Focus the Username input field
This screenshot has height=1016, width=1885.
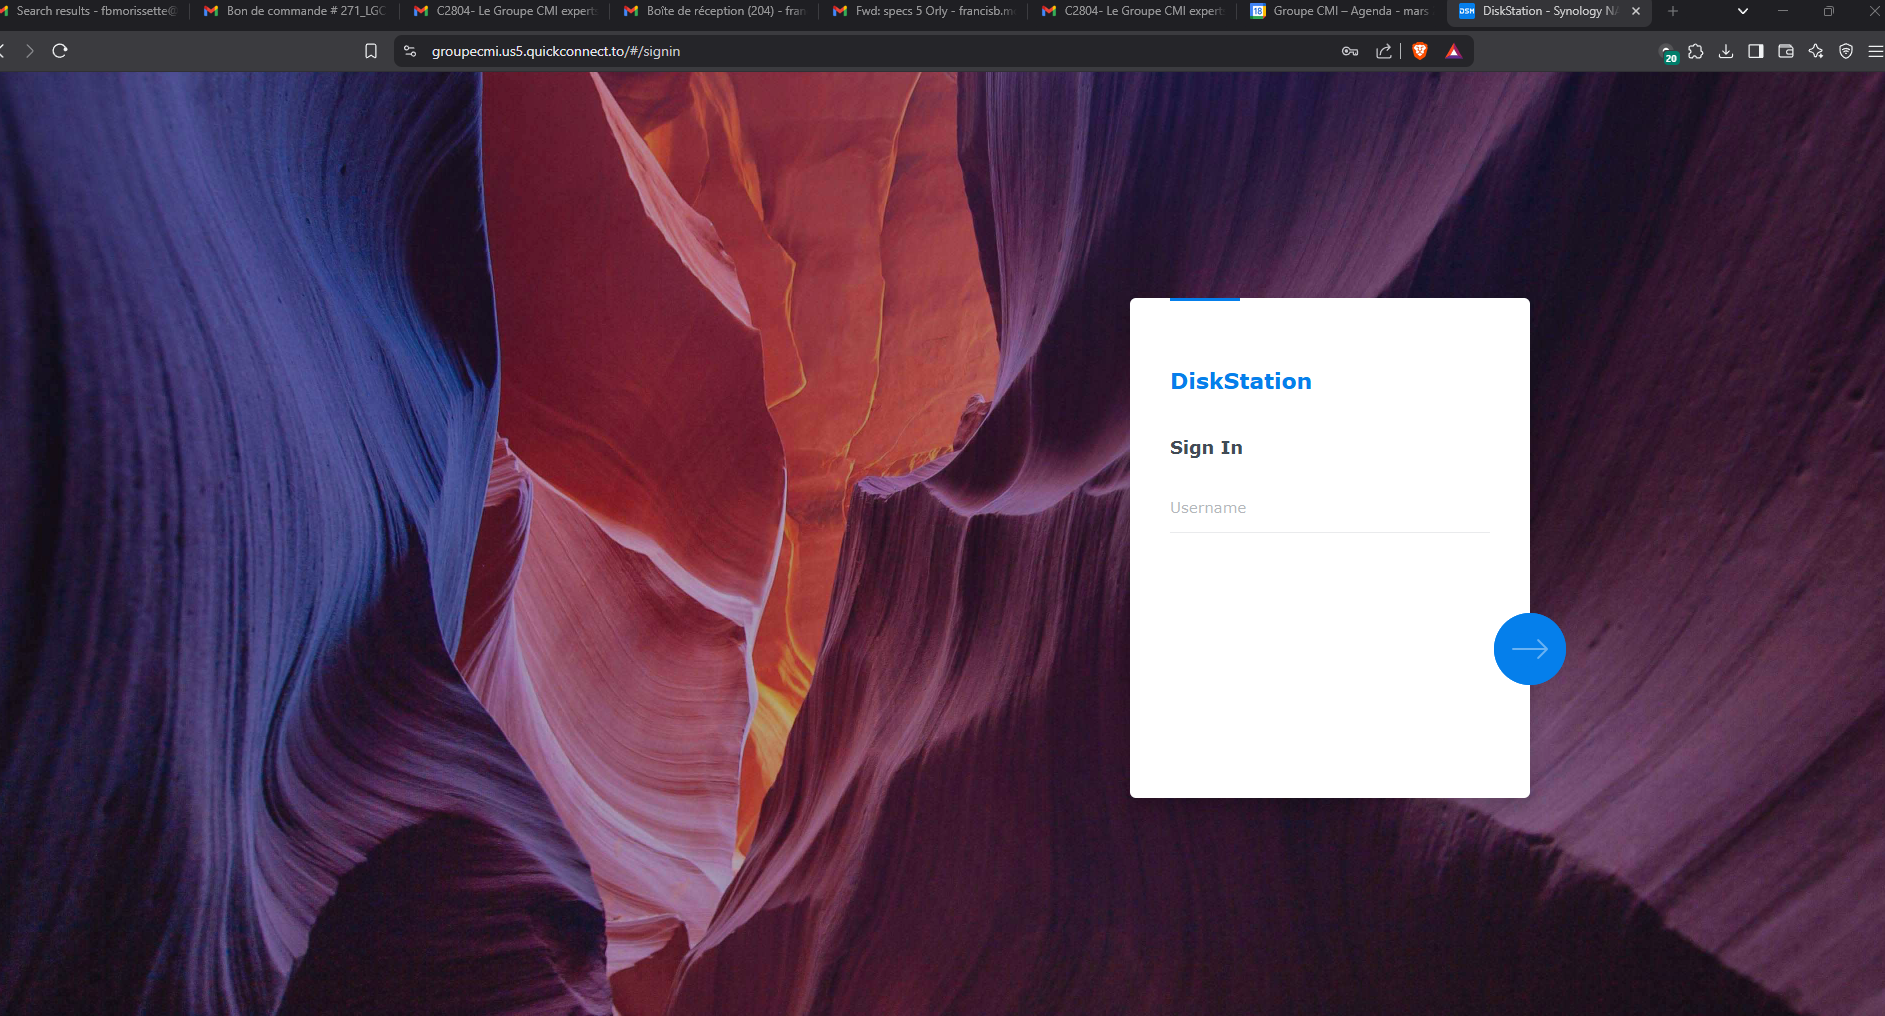[1329, 508]
